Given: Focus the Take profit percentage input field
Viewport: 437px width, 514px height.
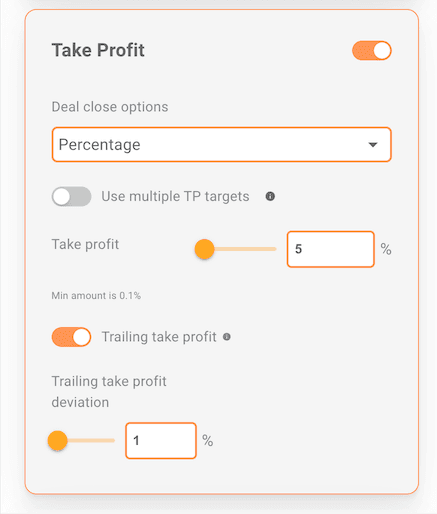Looking at the screenshot, I should (x=331, y=249).
